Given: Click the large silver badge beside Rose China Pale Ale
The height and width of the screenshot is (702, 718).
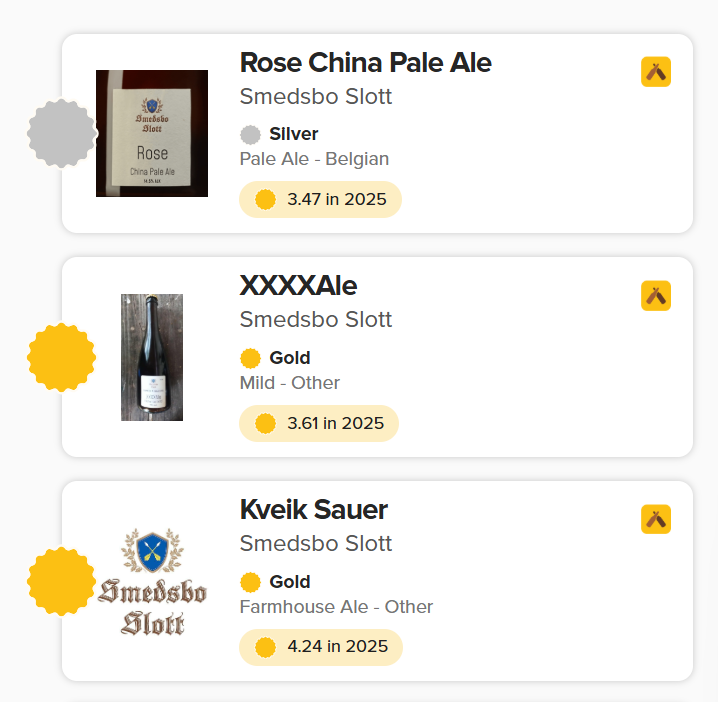Looking at the screenshot, I should [61, 133].
